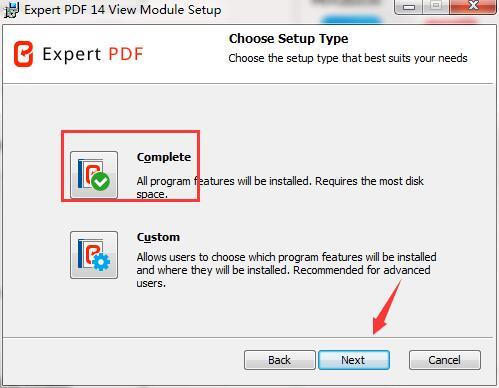This screenshot has width=499, height=388.
Task: Click the Choose Setup Type heading
Action: tap(289, 39)
